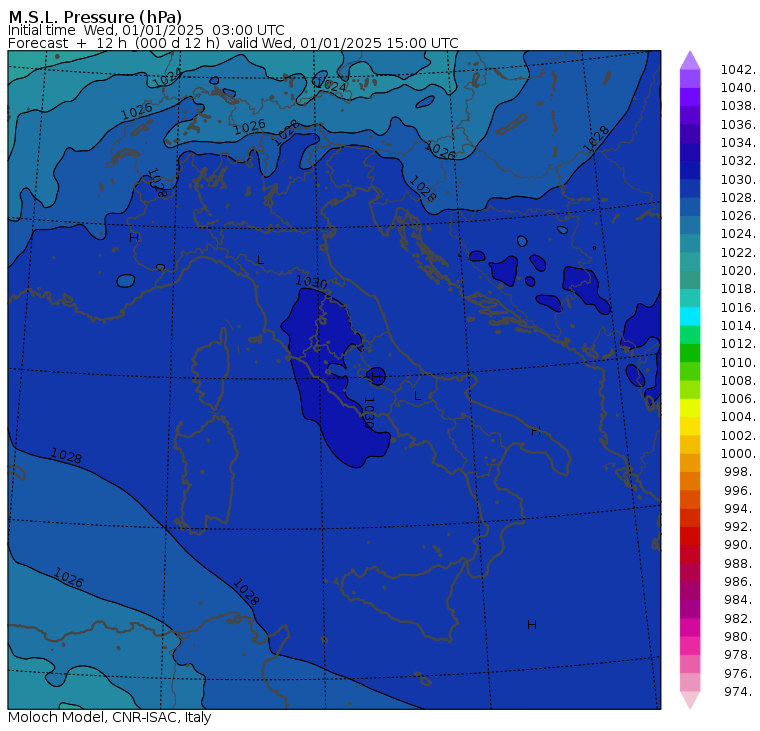760x731 pixels.
Task: Click the '1020.' legend value
Action: (x=738, y=270)
